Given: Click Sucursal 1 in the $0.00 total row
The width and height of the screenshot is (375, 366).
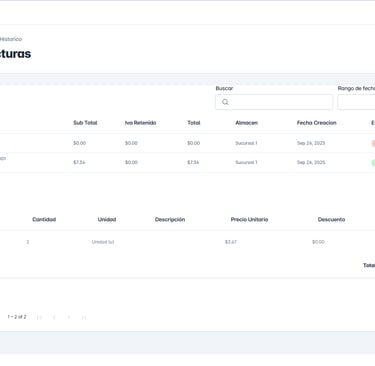Looking at the screenshot, I should coord(246,143).
